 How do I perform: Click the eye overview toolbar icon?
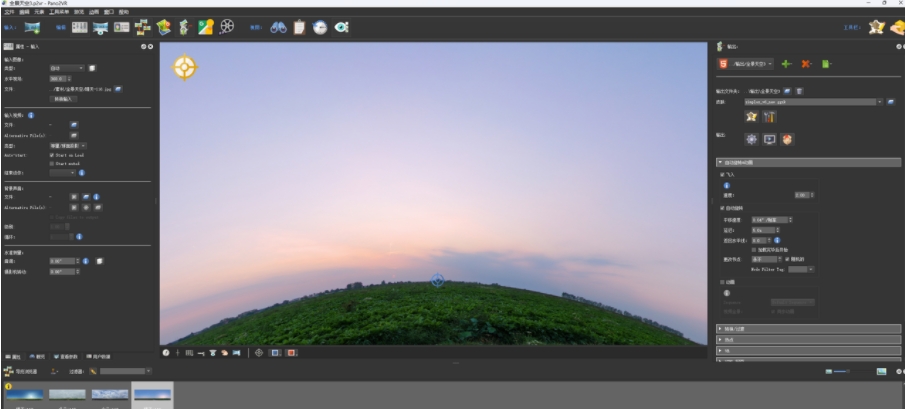pos(341,27)
